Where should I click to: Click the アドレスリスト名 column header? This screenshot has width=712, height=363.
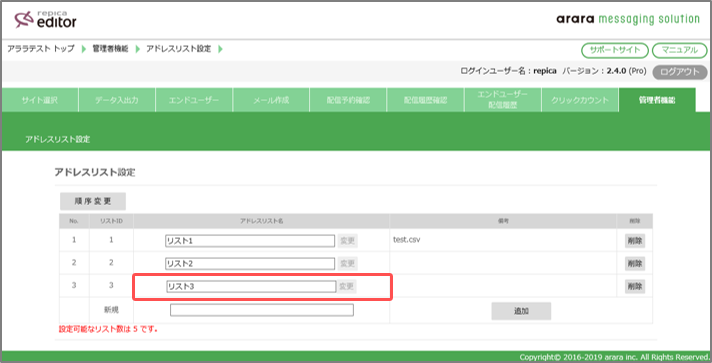click(262, 221)
